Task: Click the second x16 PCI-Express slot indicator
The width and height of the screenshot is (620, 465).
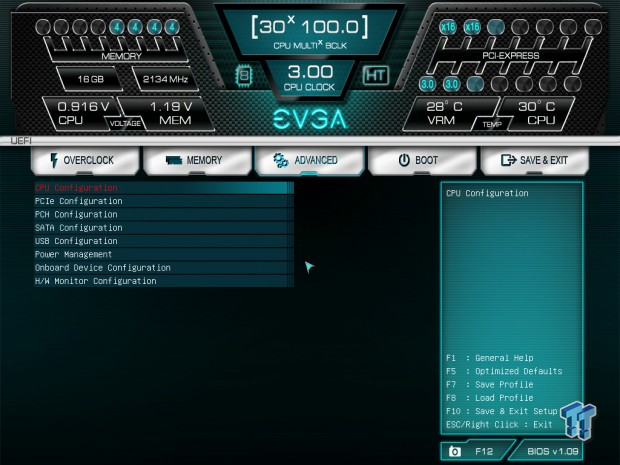Action: point(472,27)
